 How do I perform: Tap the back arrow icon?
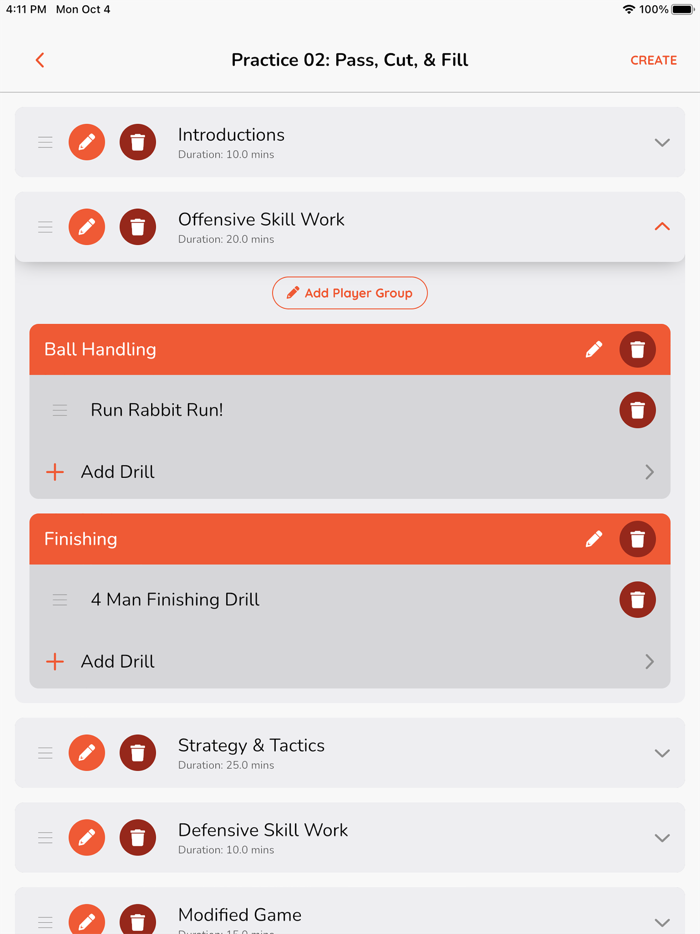[x=40, y=60]
